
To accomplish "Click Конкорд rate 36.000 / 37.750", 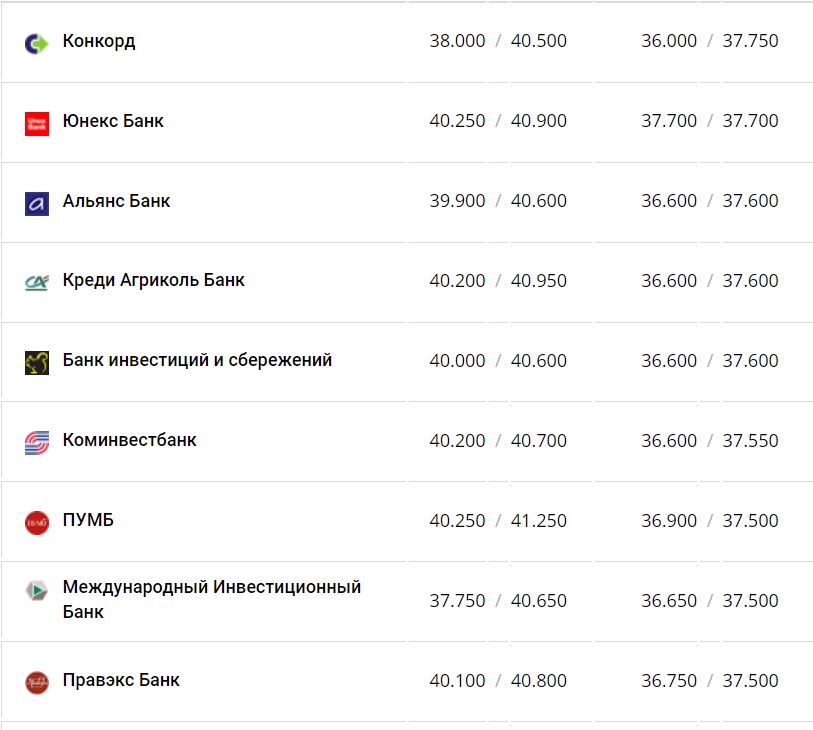I will (709, 41).
